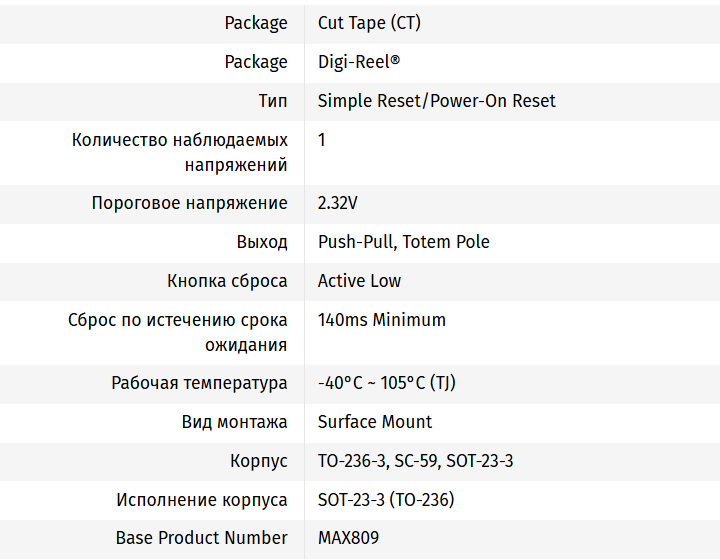This screenshot has height=560, width=720.
Task: Click the "Тип" row label
Action: (x=272, y=101)
